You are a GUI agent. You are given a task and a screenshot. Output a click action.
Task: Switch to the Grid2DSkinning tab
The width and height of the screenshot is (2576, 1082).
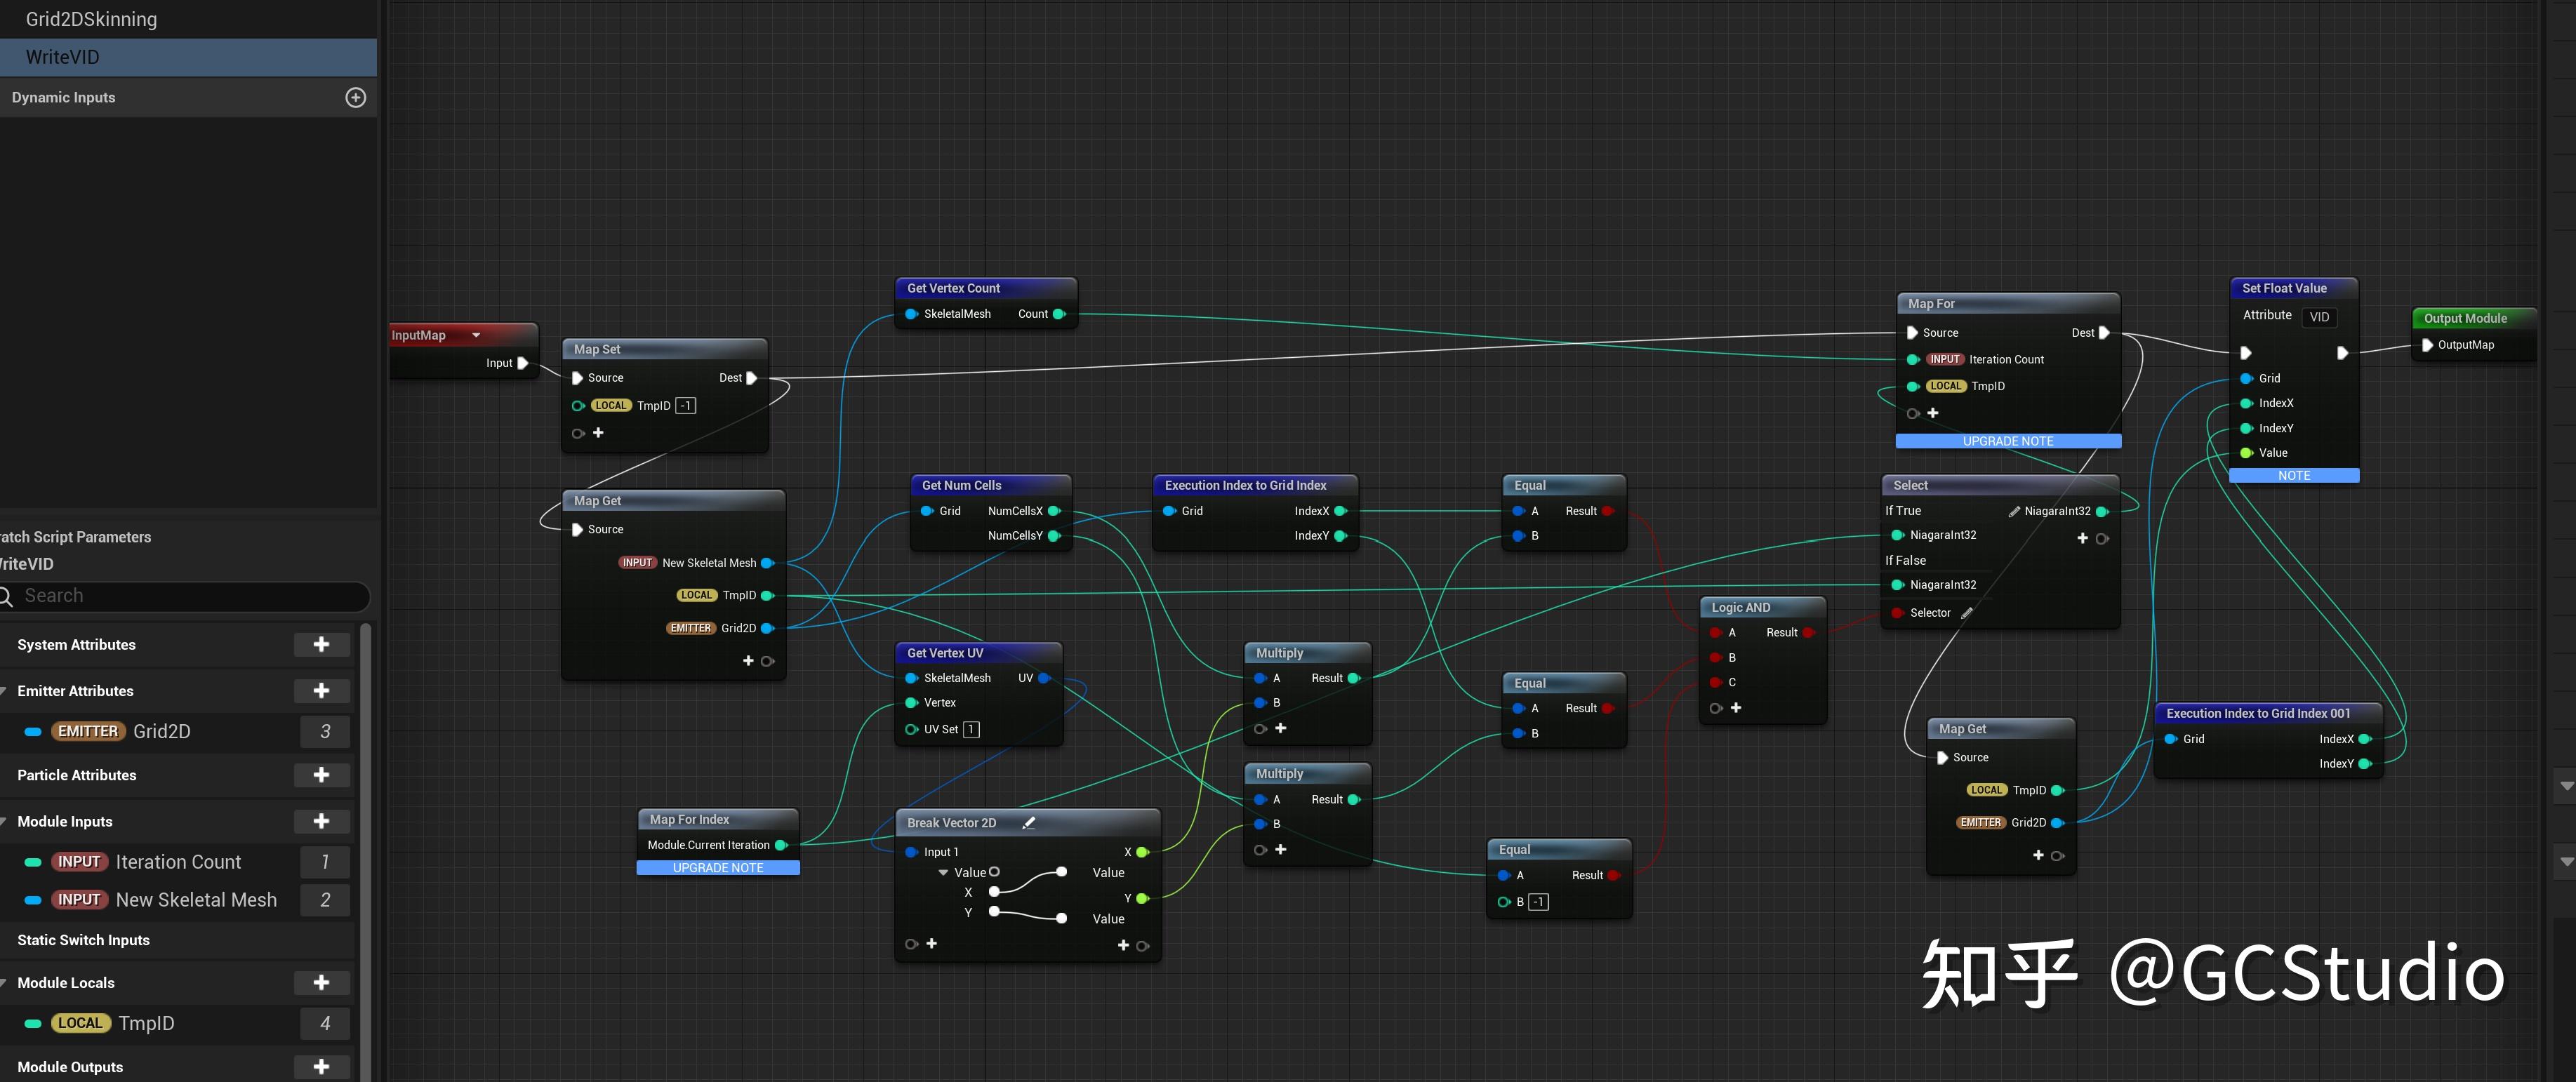point(92,19)
